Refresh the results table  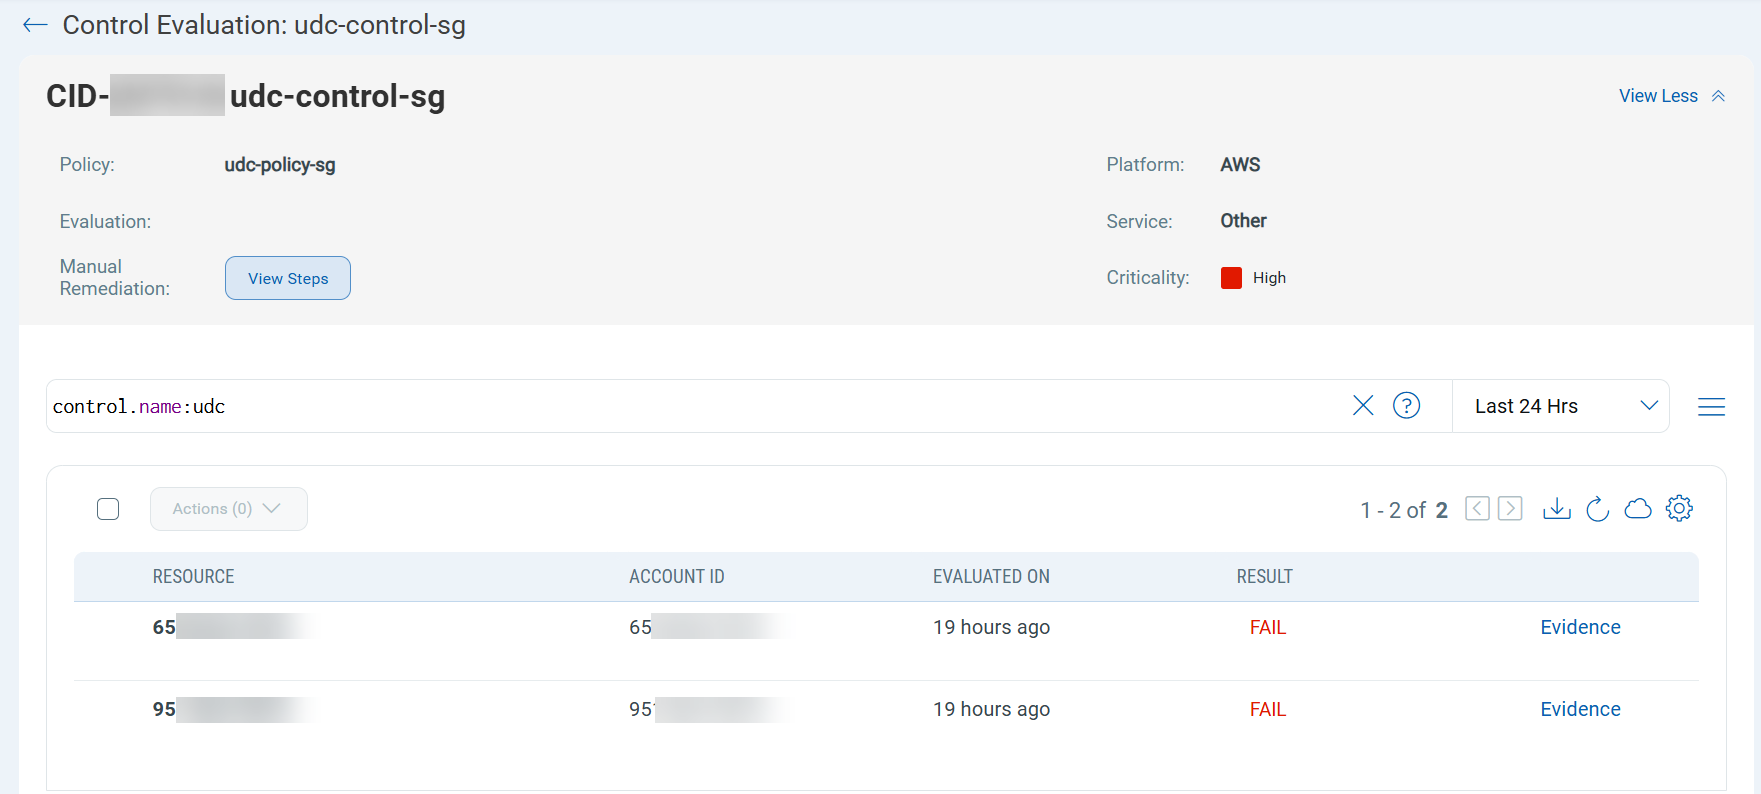1598,509
